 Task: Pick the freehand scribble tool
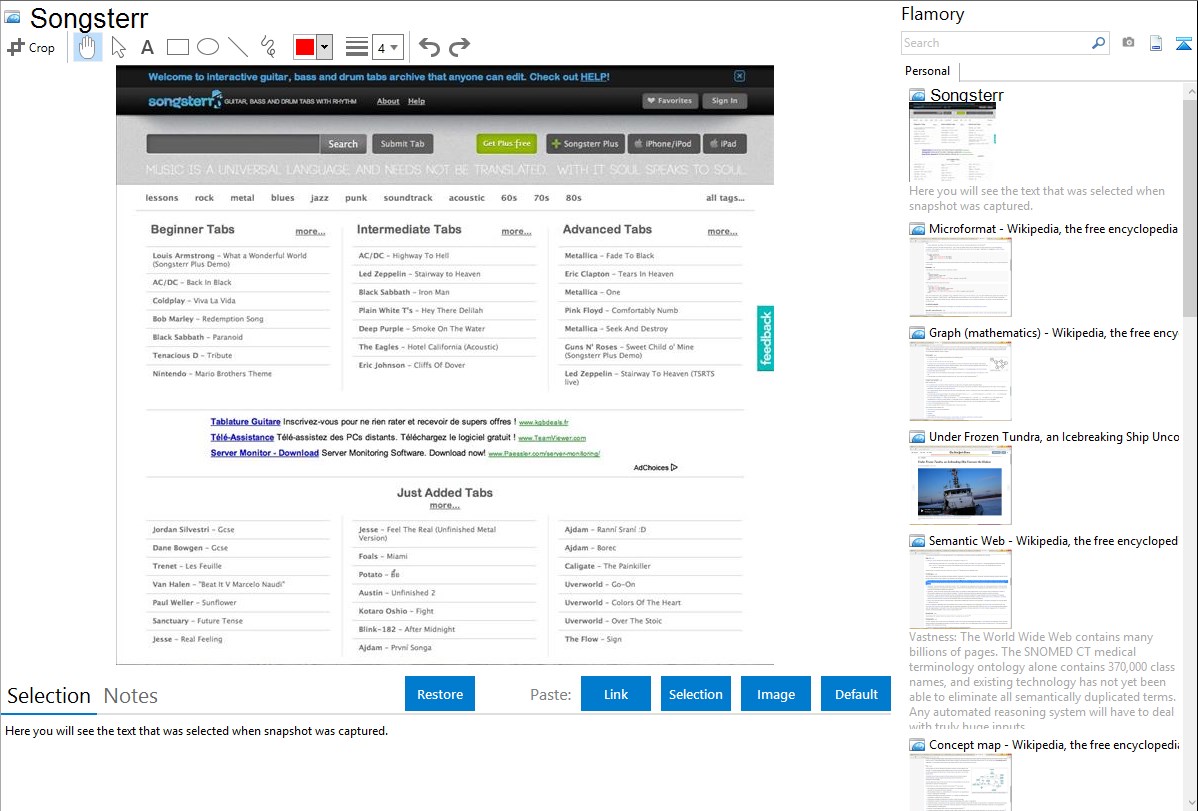pos(268,47)
